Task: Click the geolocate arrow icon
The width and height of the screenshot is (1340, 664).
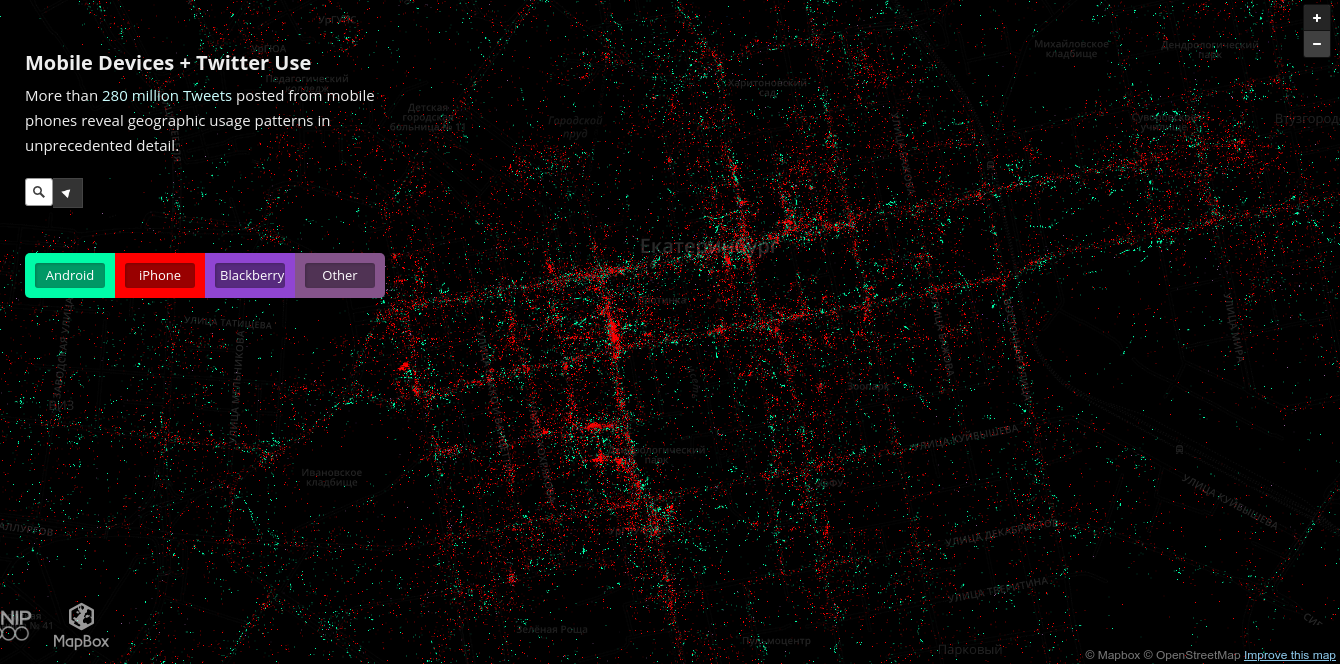Action: click(x=67, y=193)
